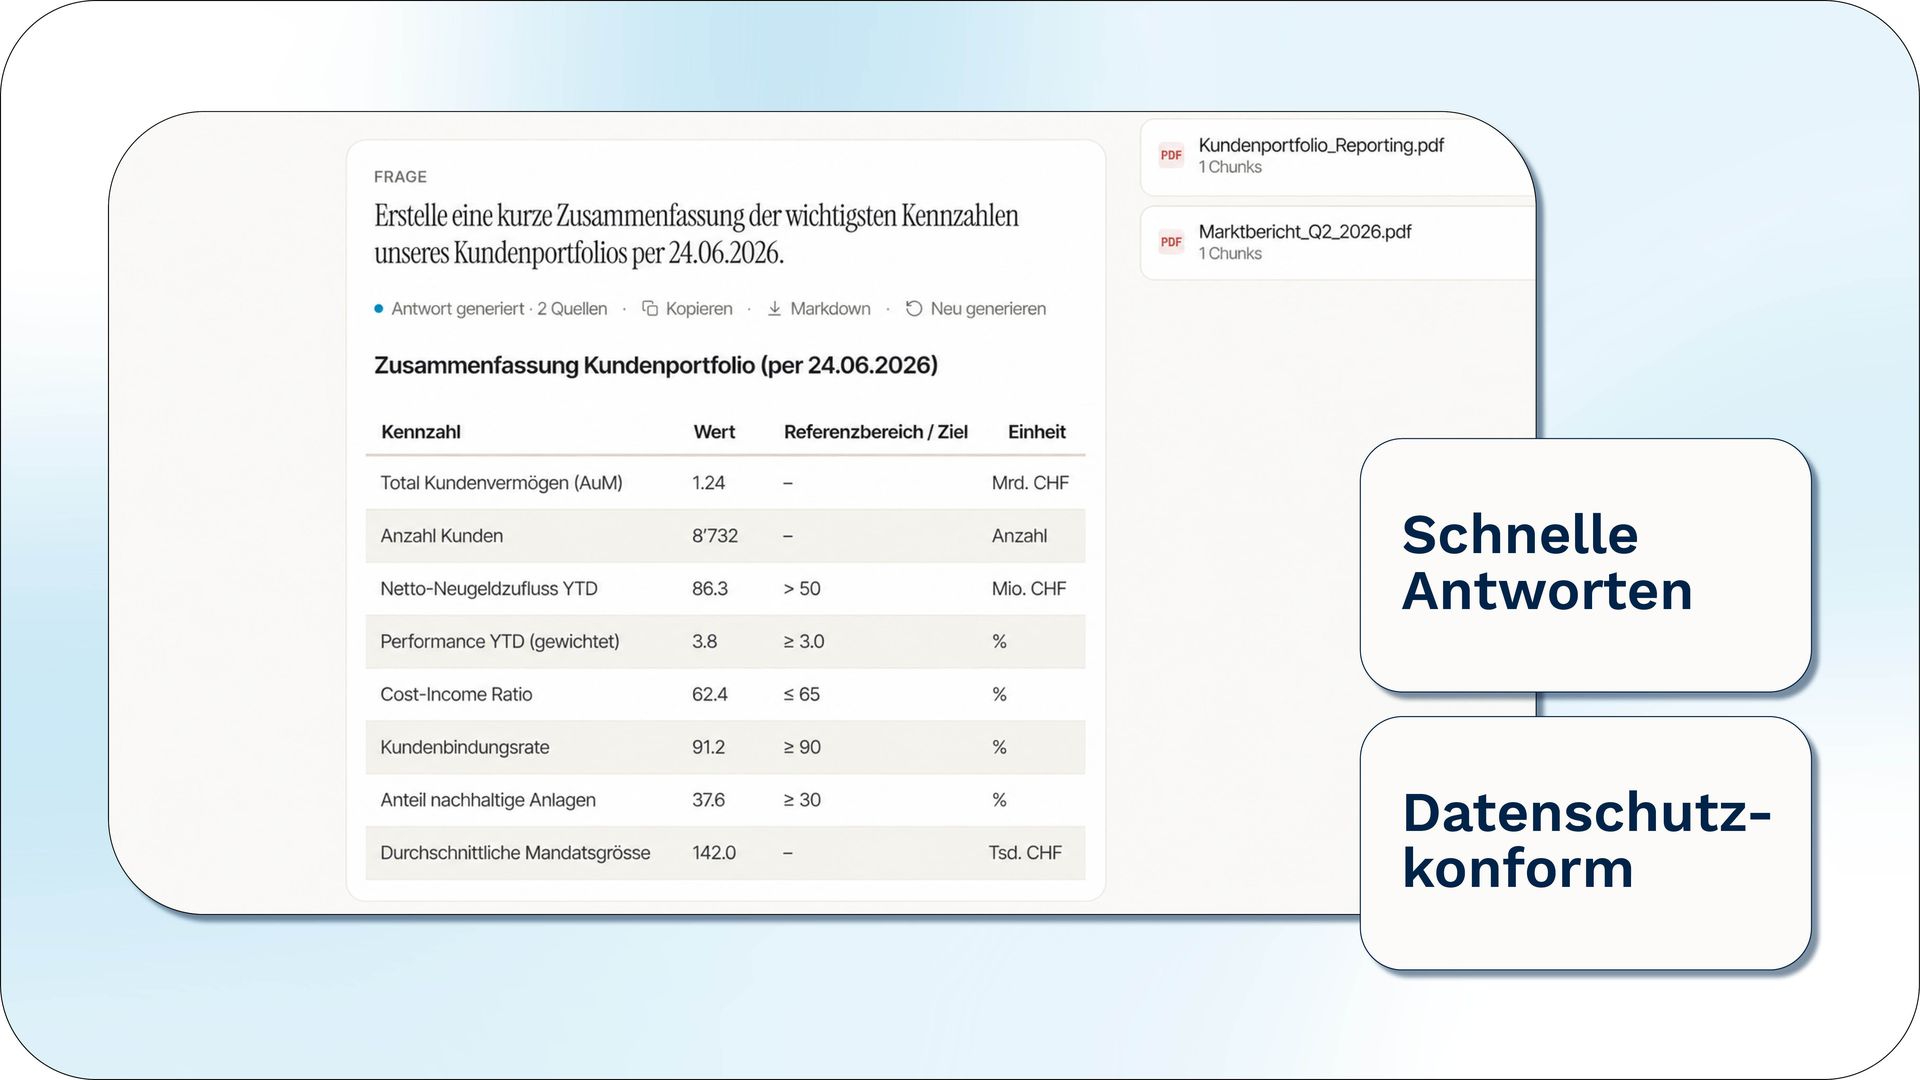This screenshot has width=1920, height=1080.
Task: Select the 'Total Kundenvermögen (AuM)' row label
Action: [501, 483]
